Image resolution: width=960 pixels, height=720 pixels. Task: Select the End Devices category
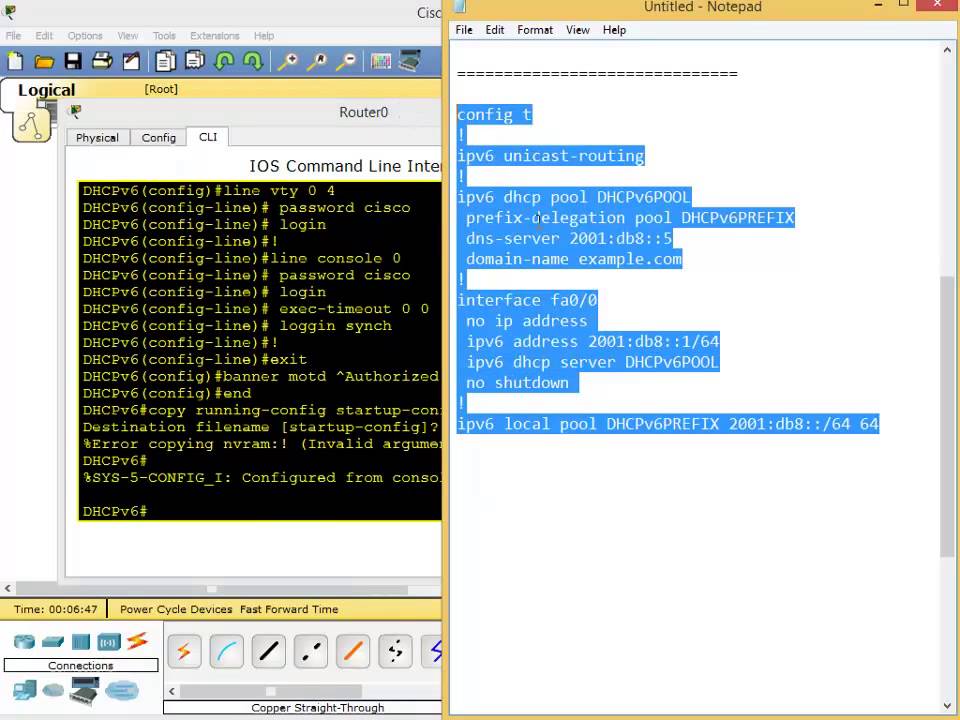coord(24,691)
